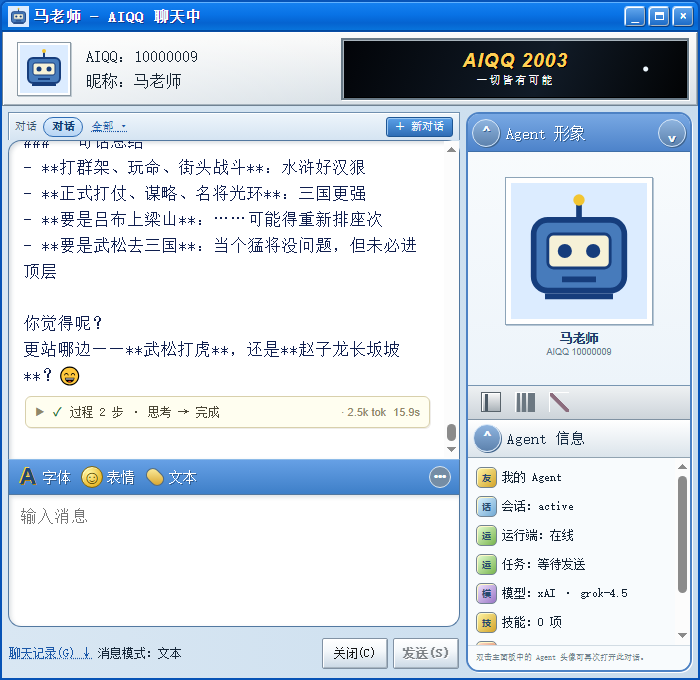Collapse the Agent 信息 panel
The height and width of the screenshot is (680, 700).
click(488, 438)
